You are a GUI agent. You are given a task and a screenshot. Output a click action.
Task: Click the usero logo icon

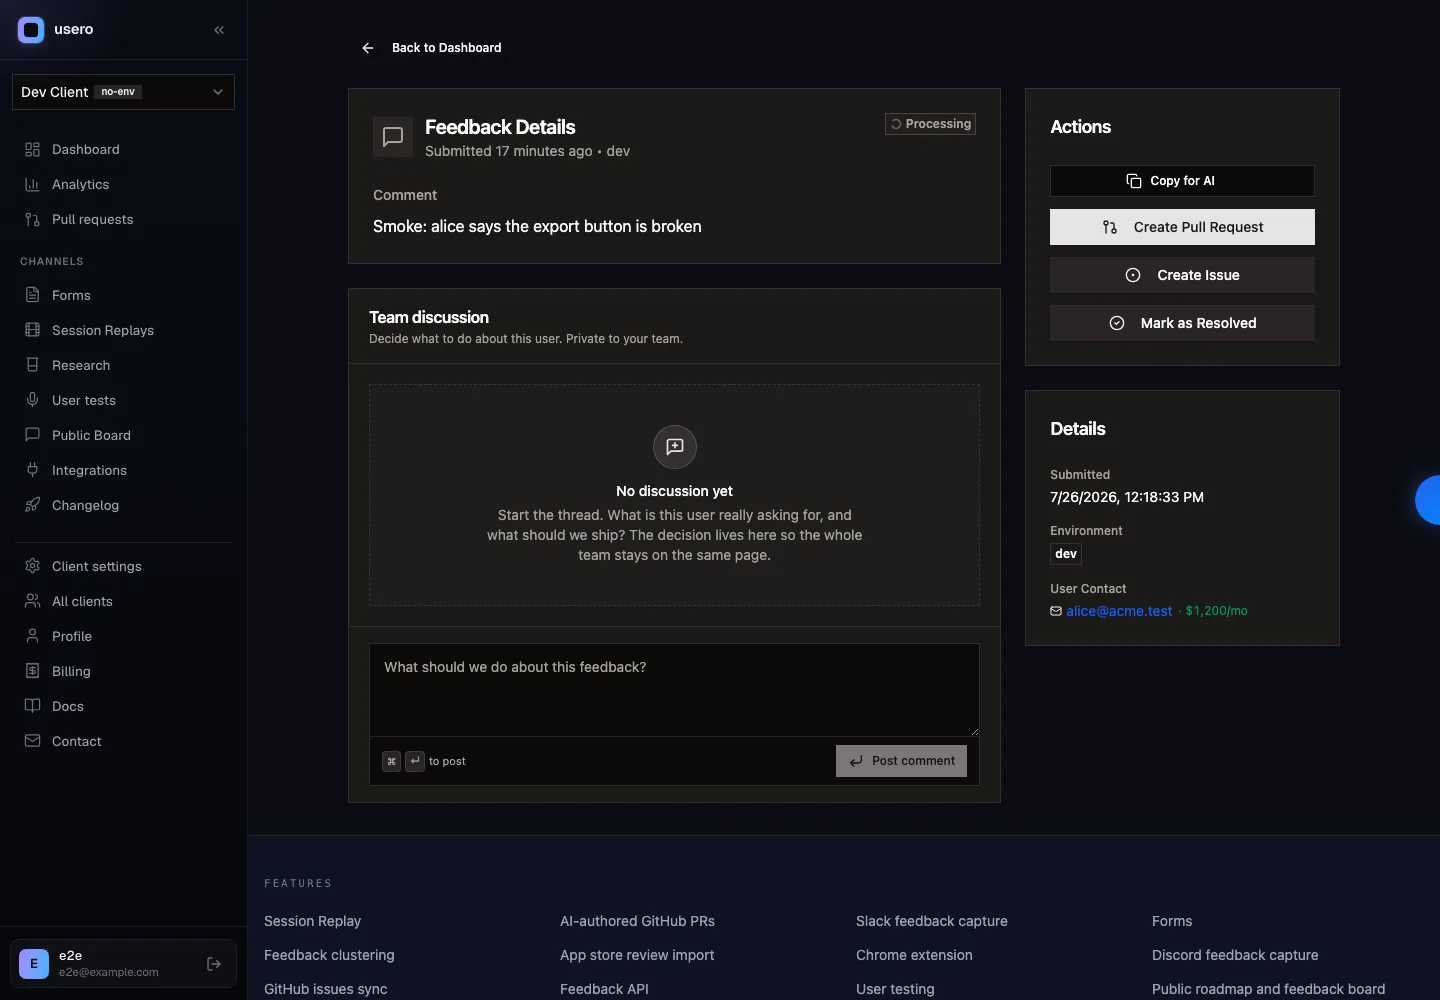pyautogui.click(x=31, y=30)
